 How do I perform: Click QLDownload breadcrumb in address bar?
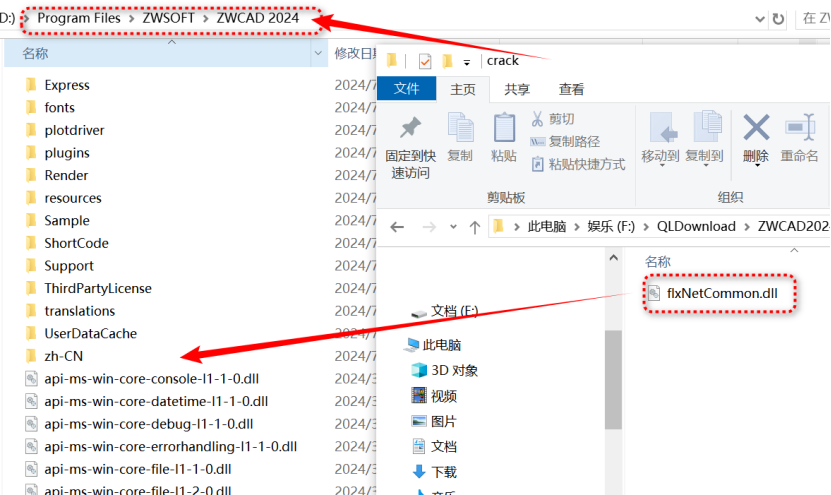tap(696, 227)
